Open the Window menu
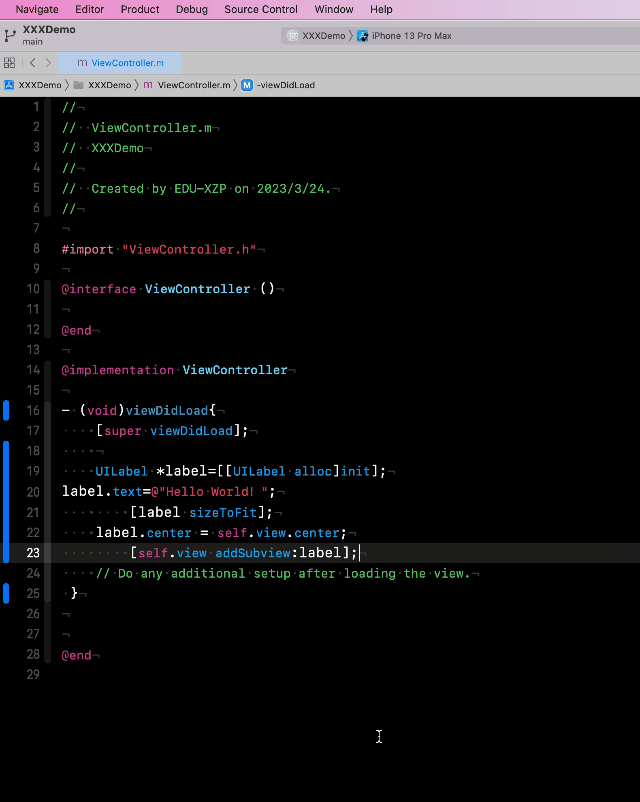The width and height of the screenshot is (640, 802). (334, 9)
